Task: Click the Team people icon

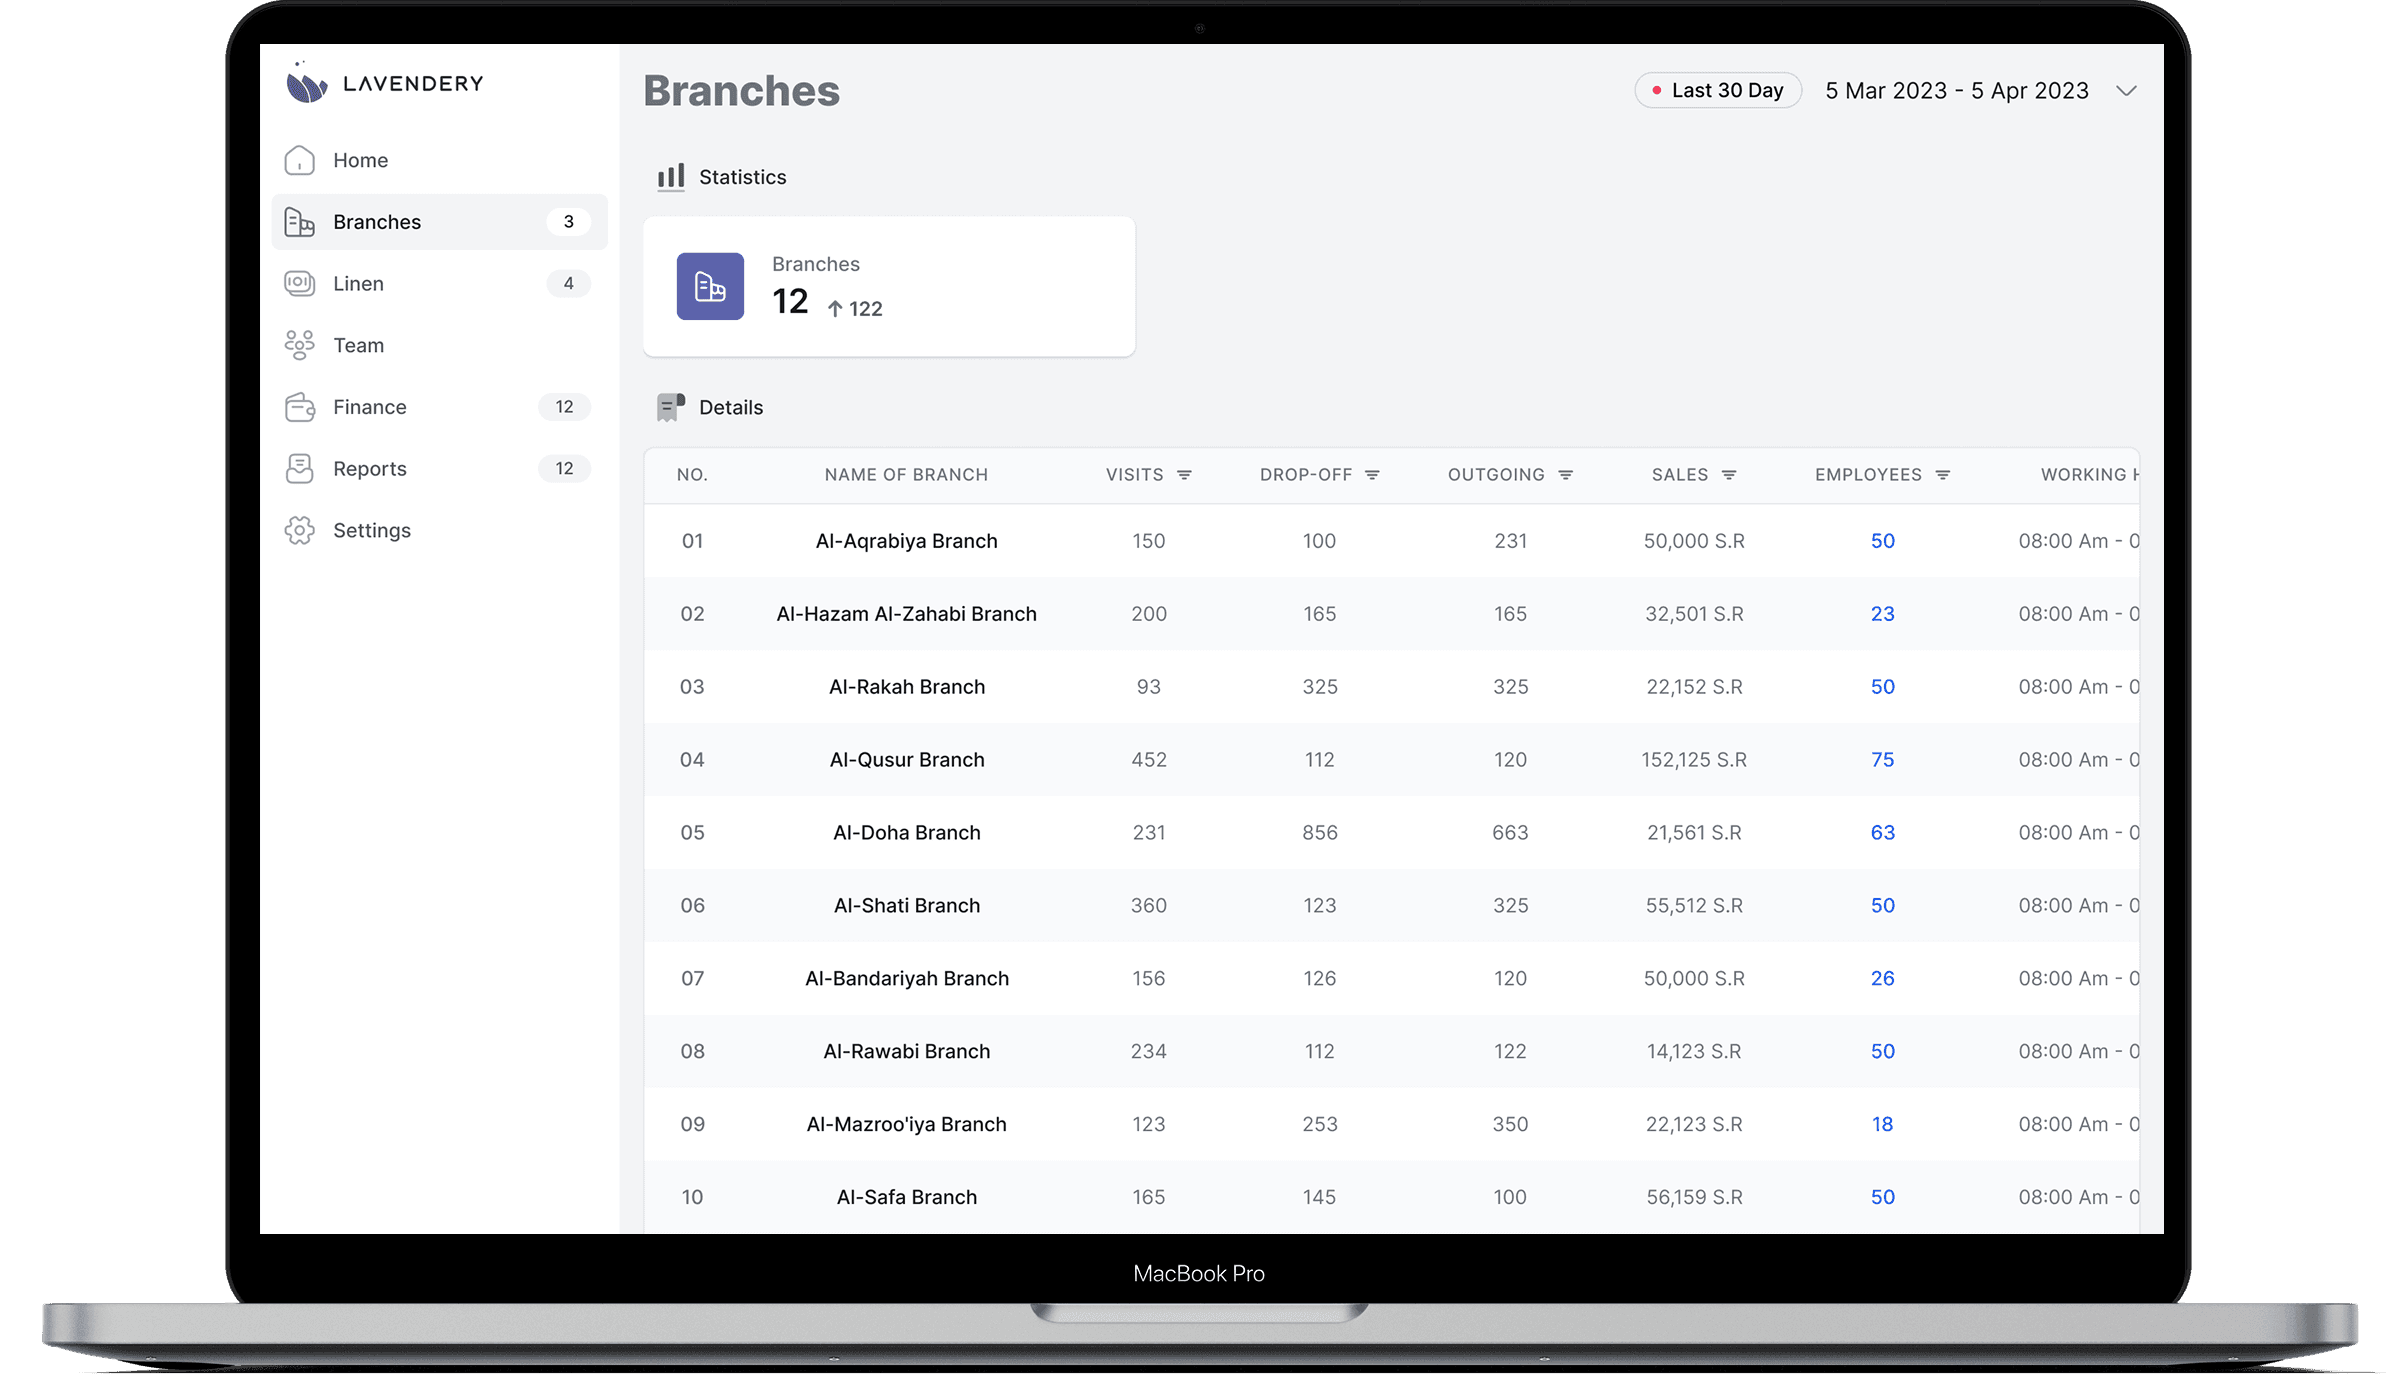Action: (299, 345)
